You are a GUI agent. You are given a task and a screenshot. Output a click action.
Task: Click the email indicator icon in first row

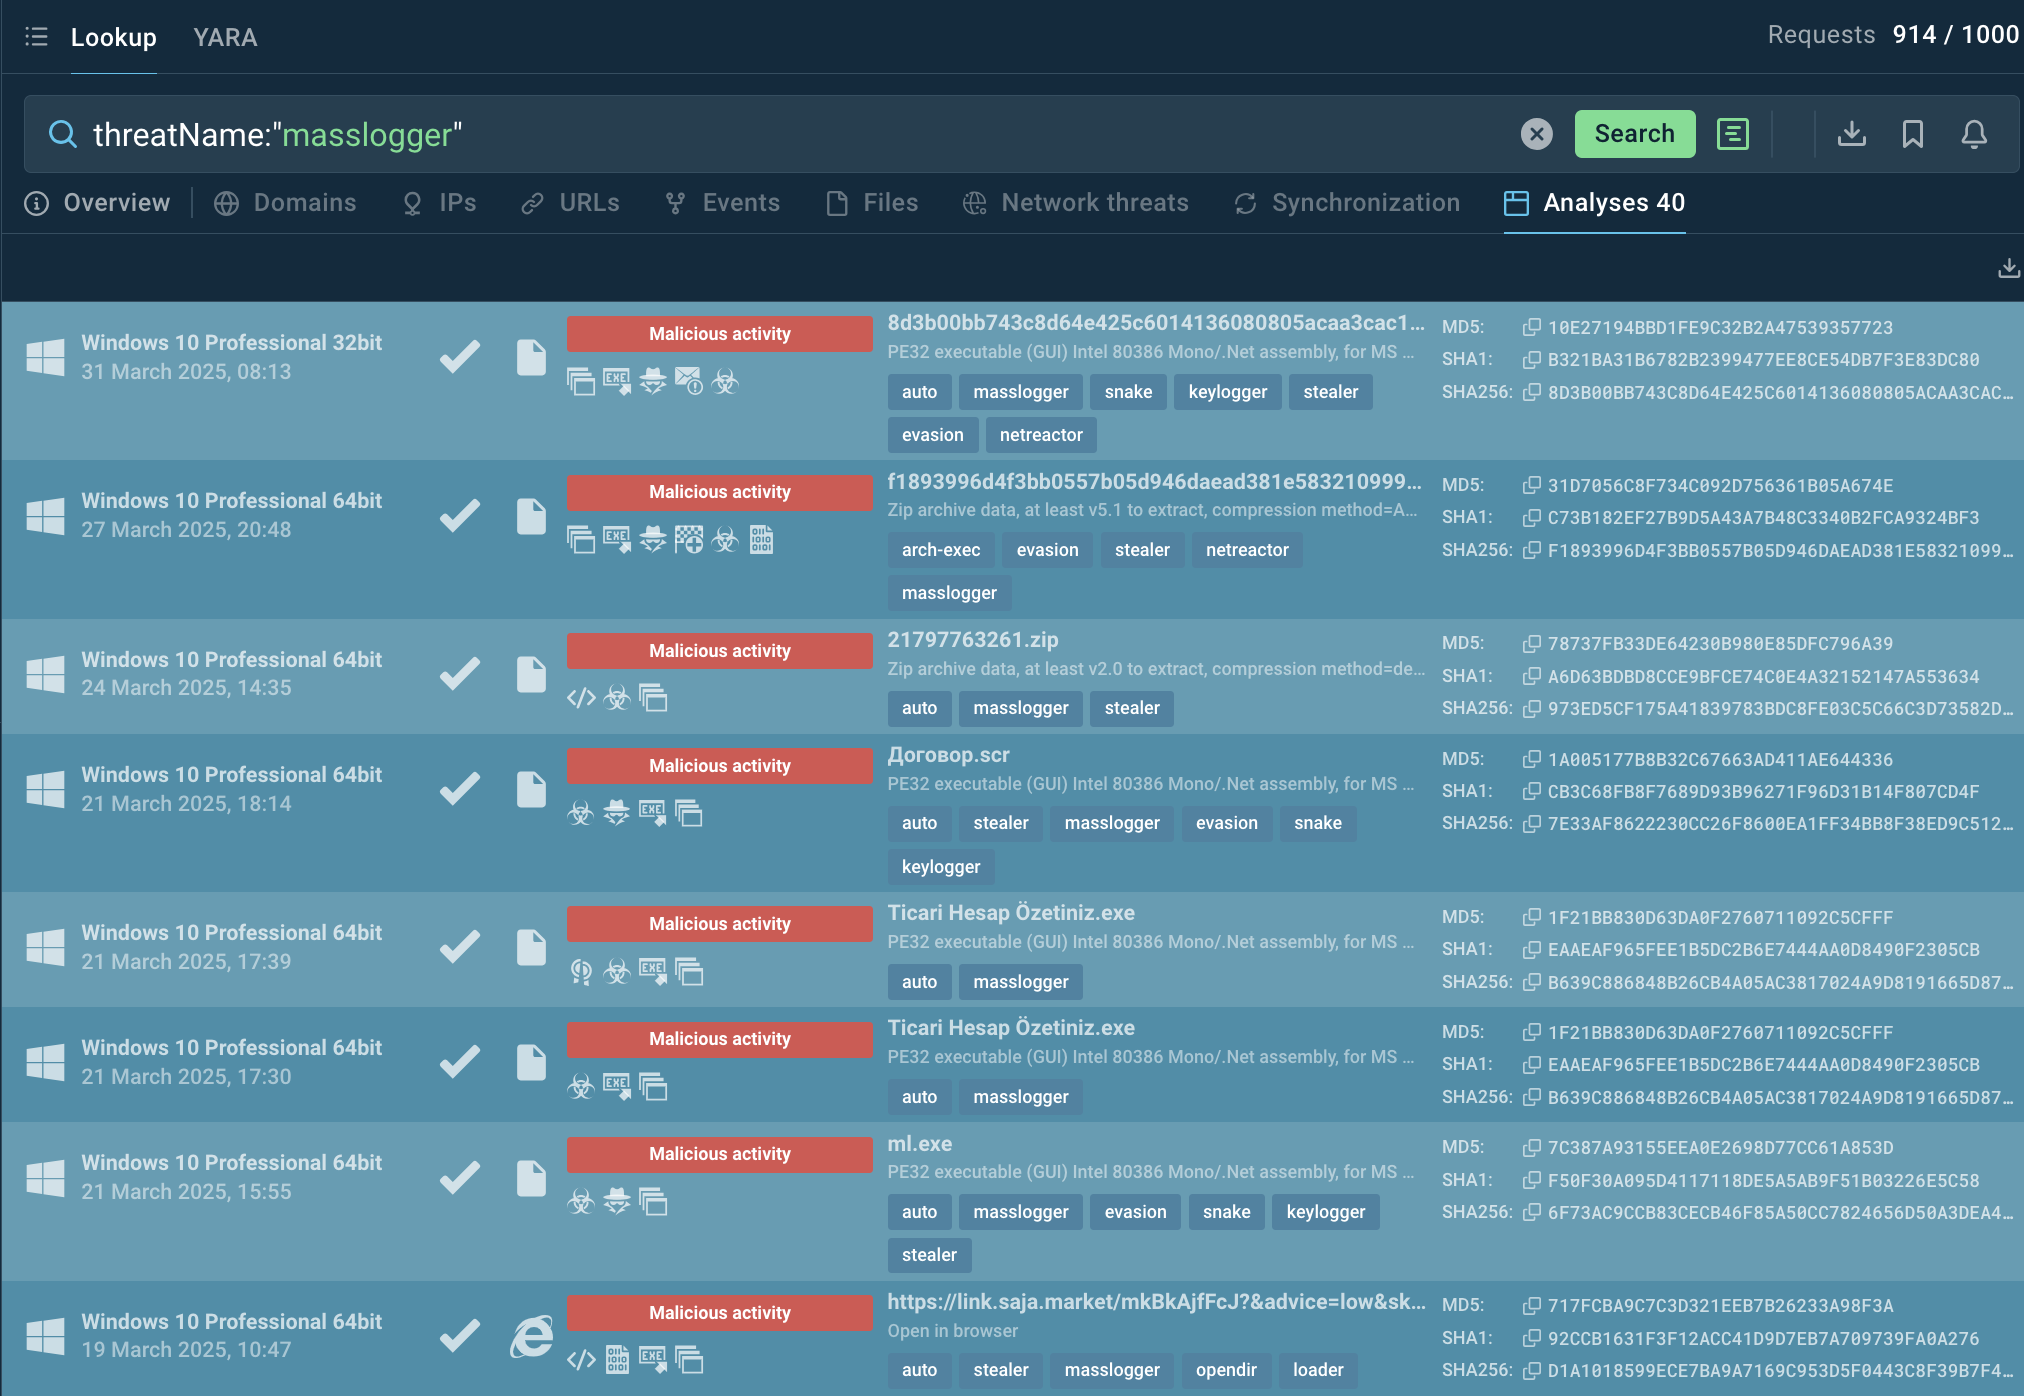coord(689,381)
